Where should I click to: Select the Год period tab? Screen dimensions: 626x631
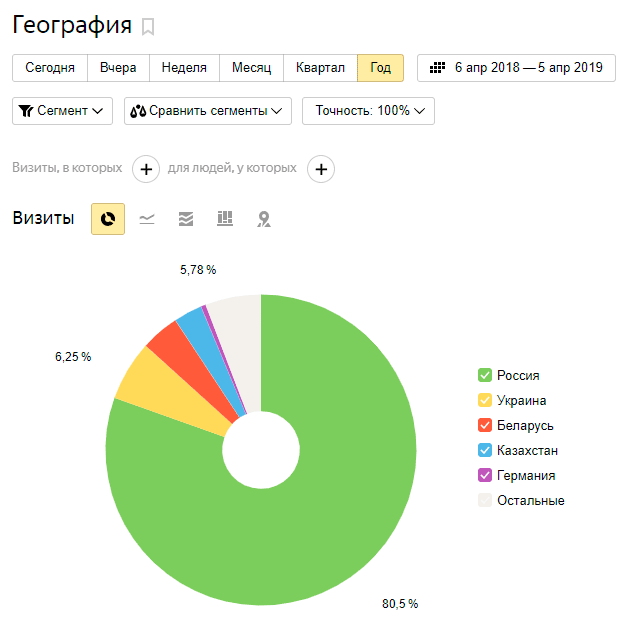[x=380, y=68]
